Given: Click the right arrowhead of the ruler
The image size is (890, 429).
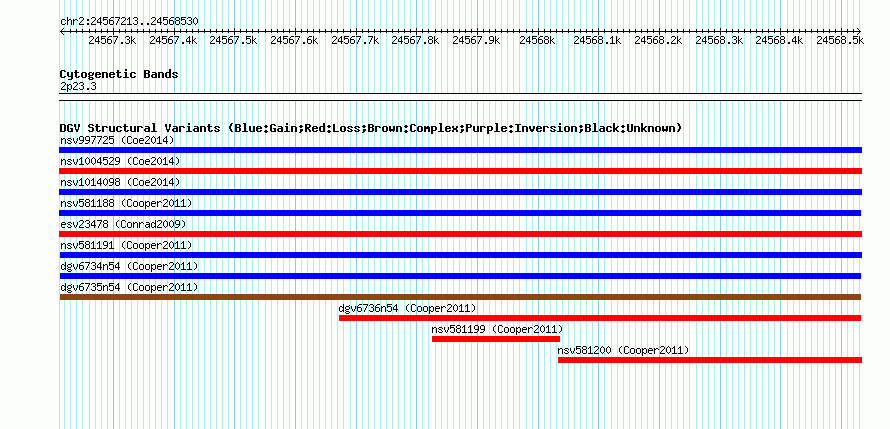Looking at the screenshot, I should (x=859, y=31).
